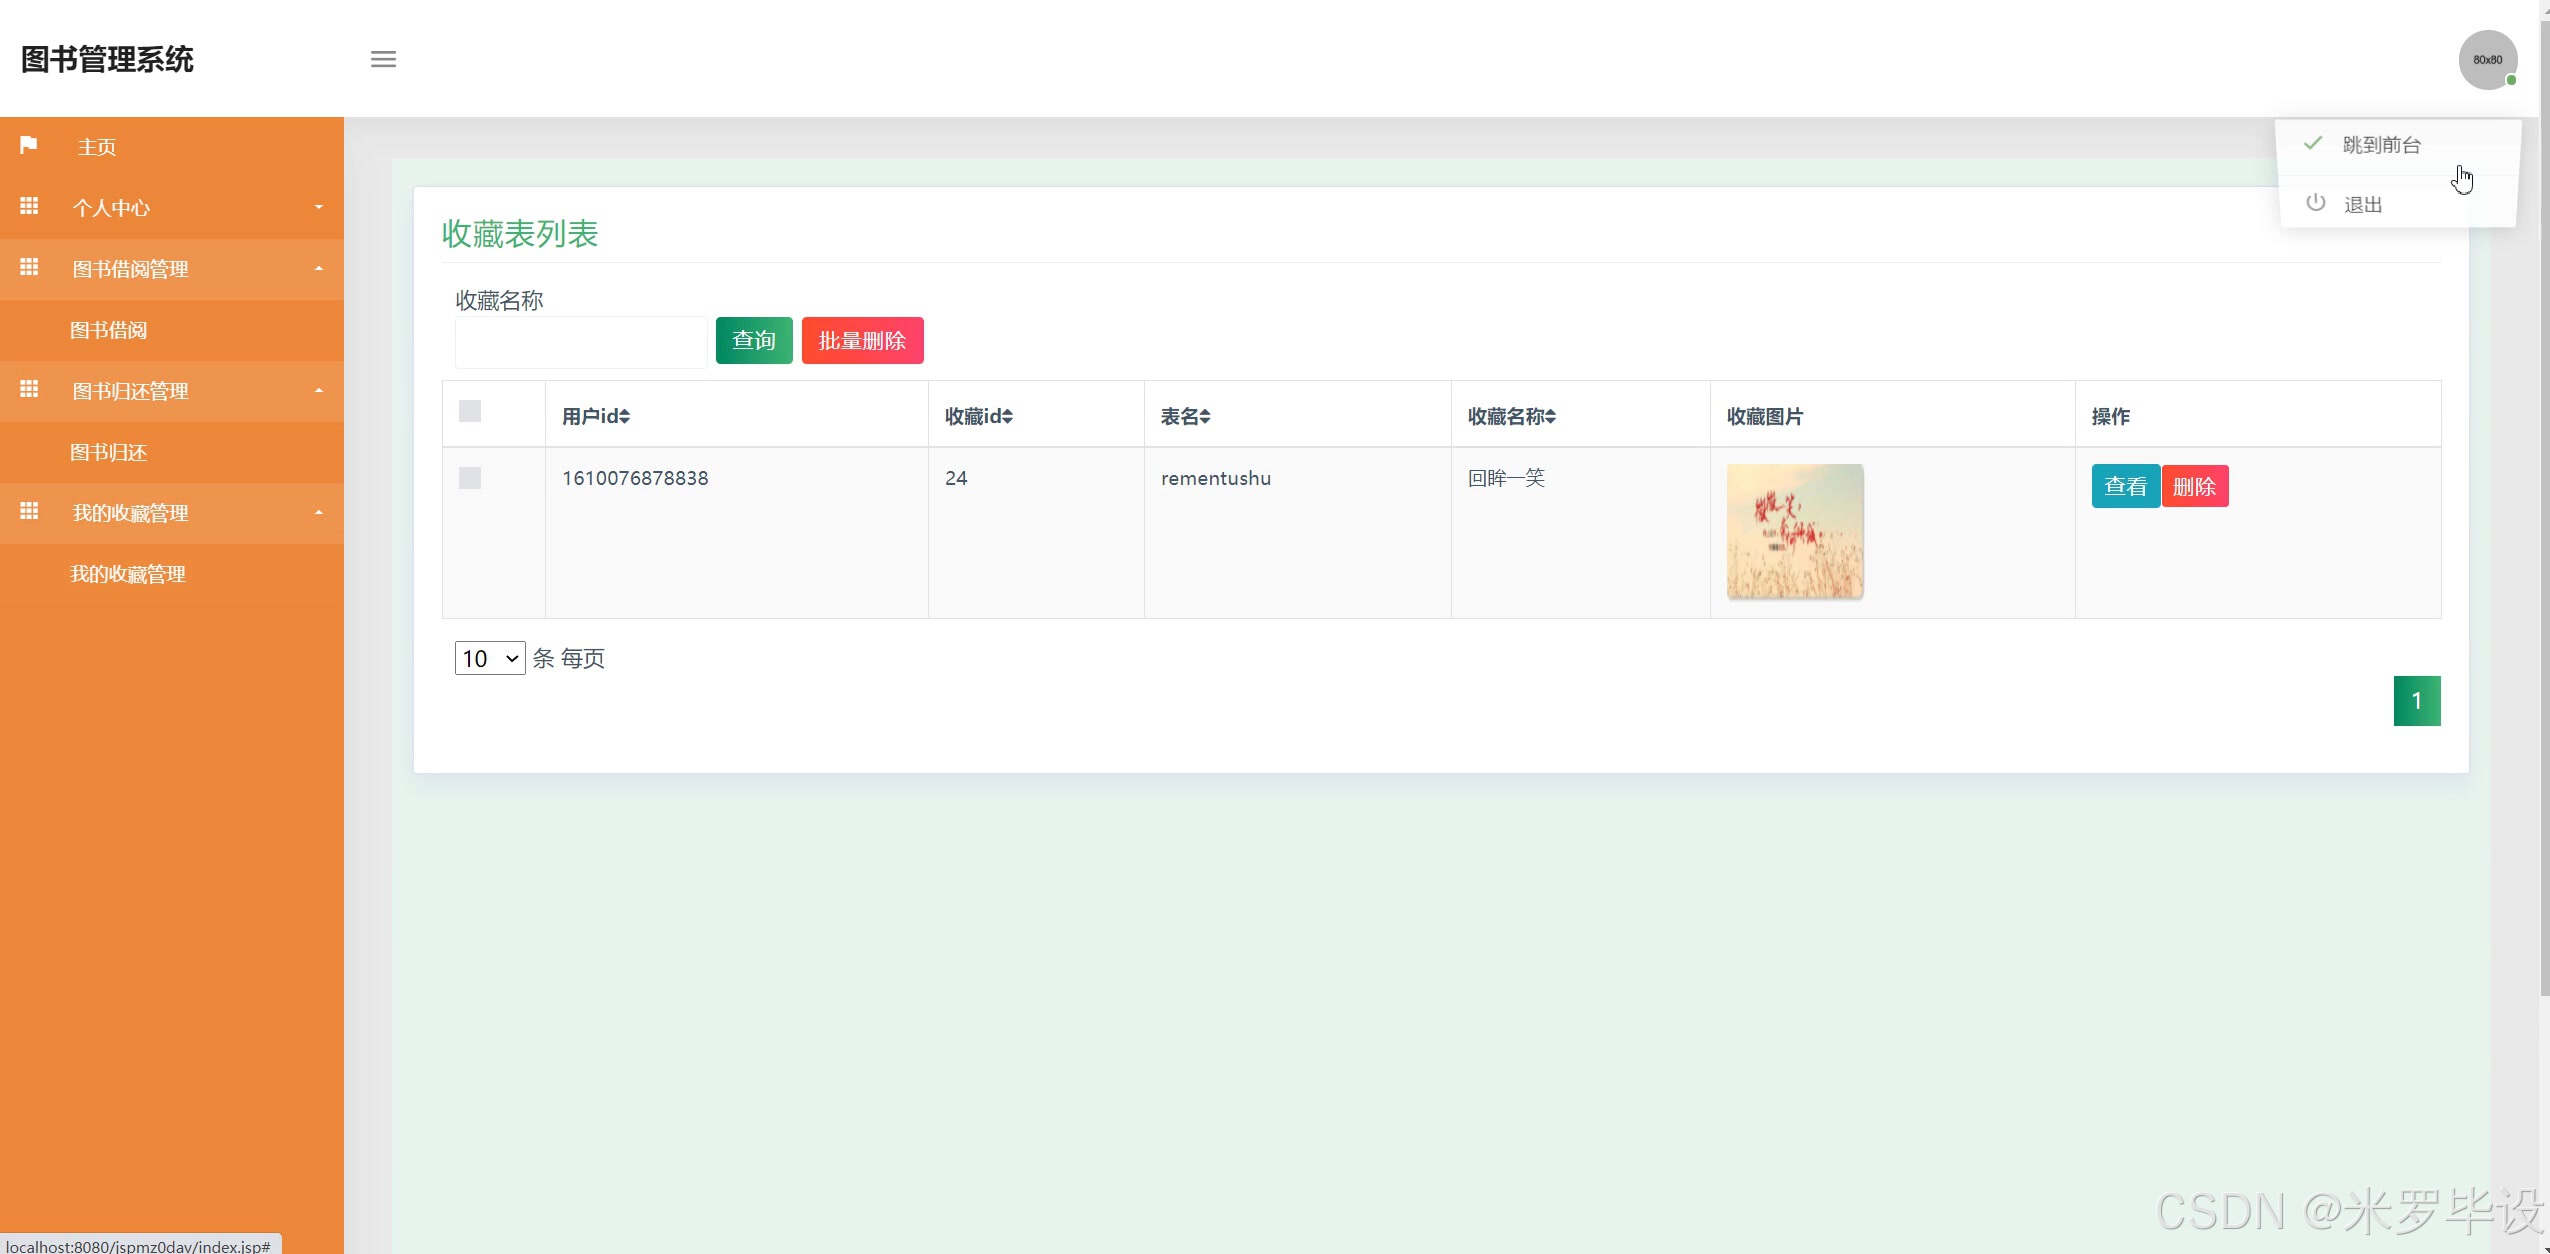Viewport: 2550px width, 1254px height.
Task: Check the row checkbox for user 1610076878838
Action: pyautogui.click(x=470, y=478)
